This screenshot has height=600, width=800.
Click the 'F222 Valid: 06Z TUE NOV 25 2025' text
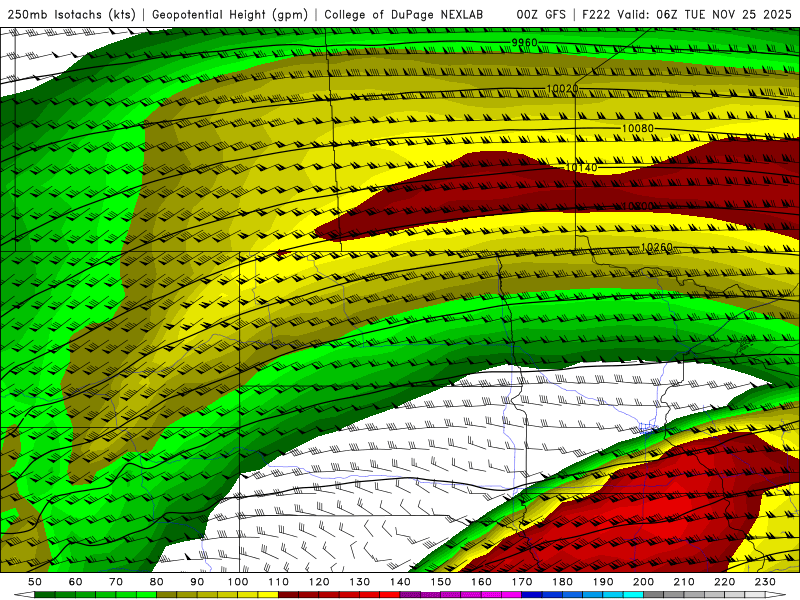687,14
